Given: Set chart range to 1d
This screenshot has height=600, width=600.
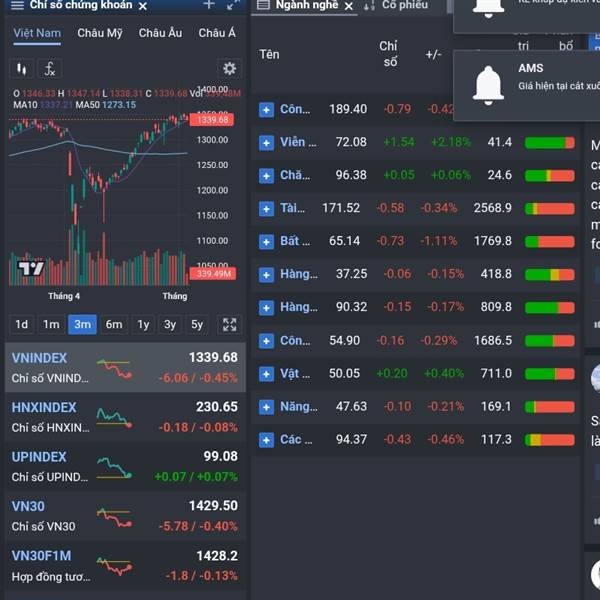Looking at the screenshot, I should 21,324.
